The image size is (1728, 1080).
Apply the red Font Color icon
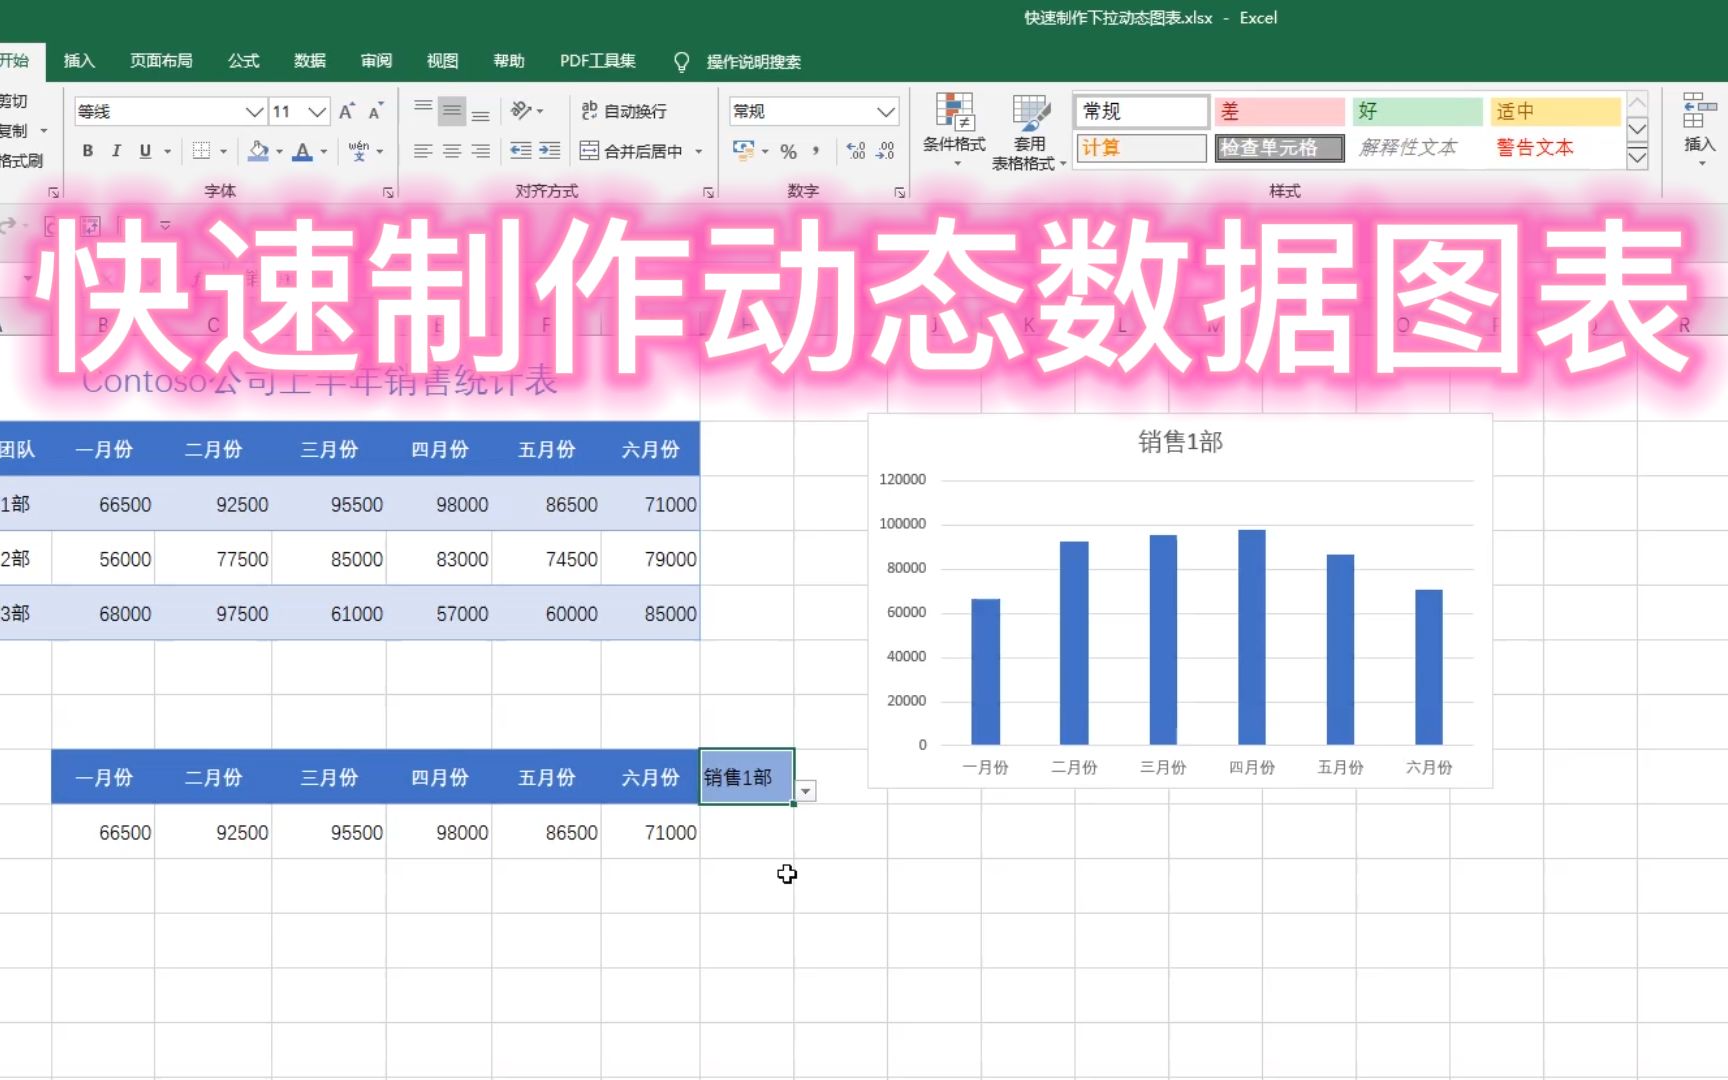coord(302,151)
